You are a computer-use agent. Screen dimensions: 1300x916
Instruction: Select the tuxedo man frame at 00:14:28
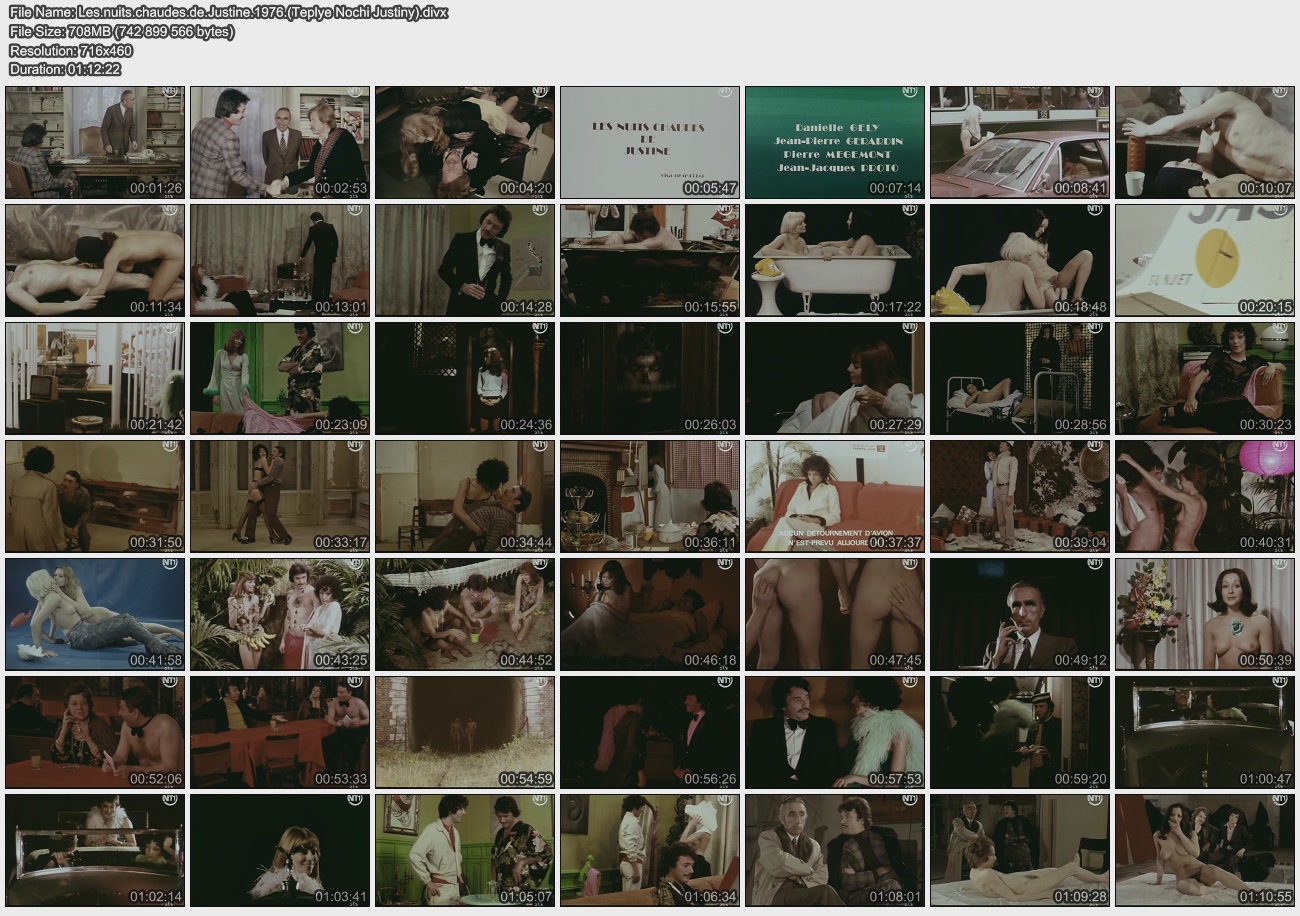coord(465,260)
